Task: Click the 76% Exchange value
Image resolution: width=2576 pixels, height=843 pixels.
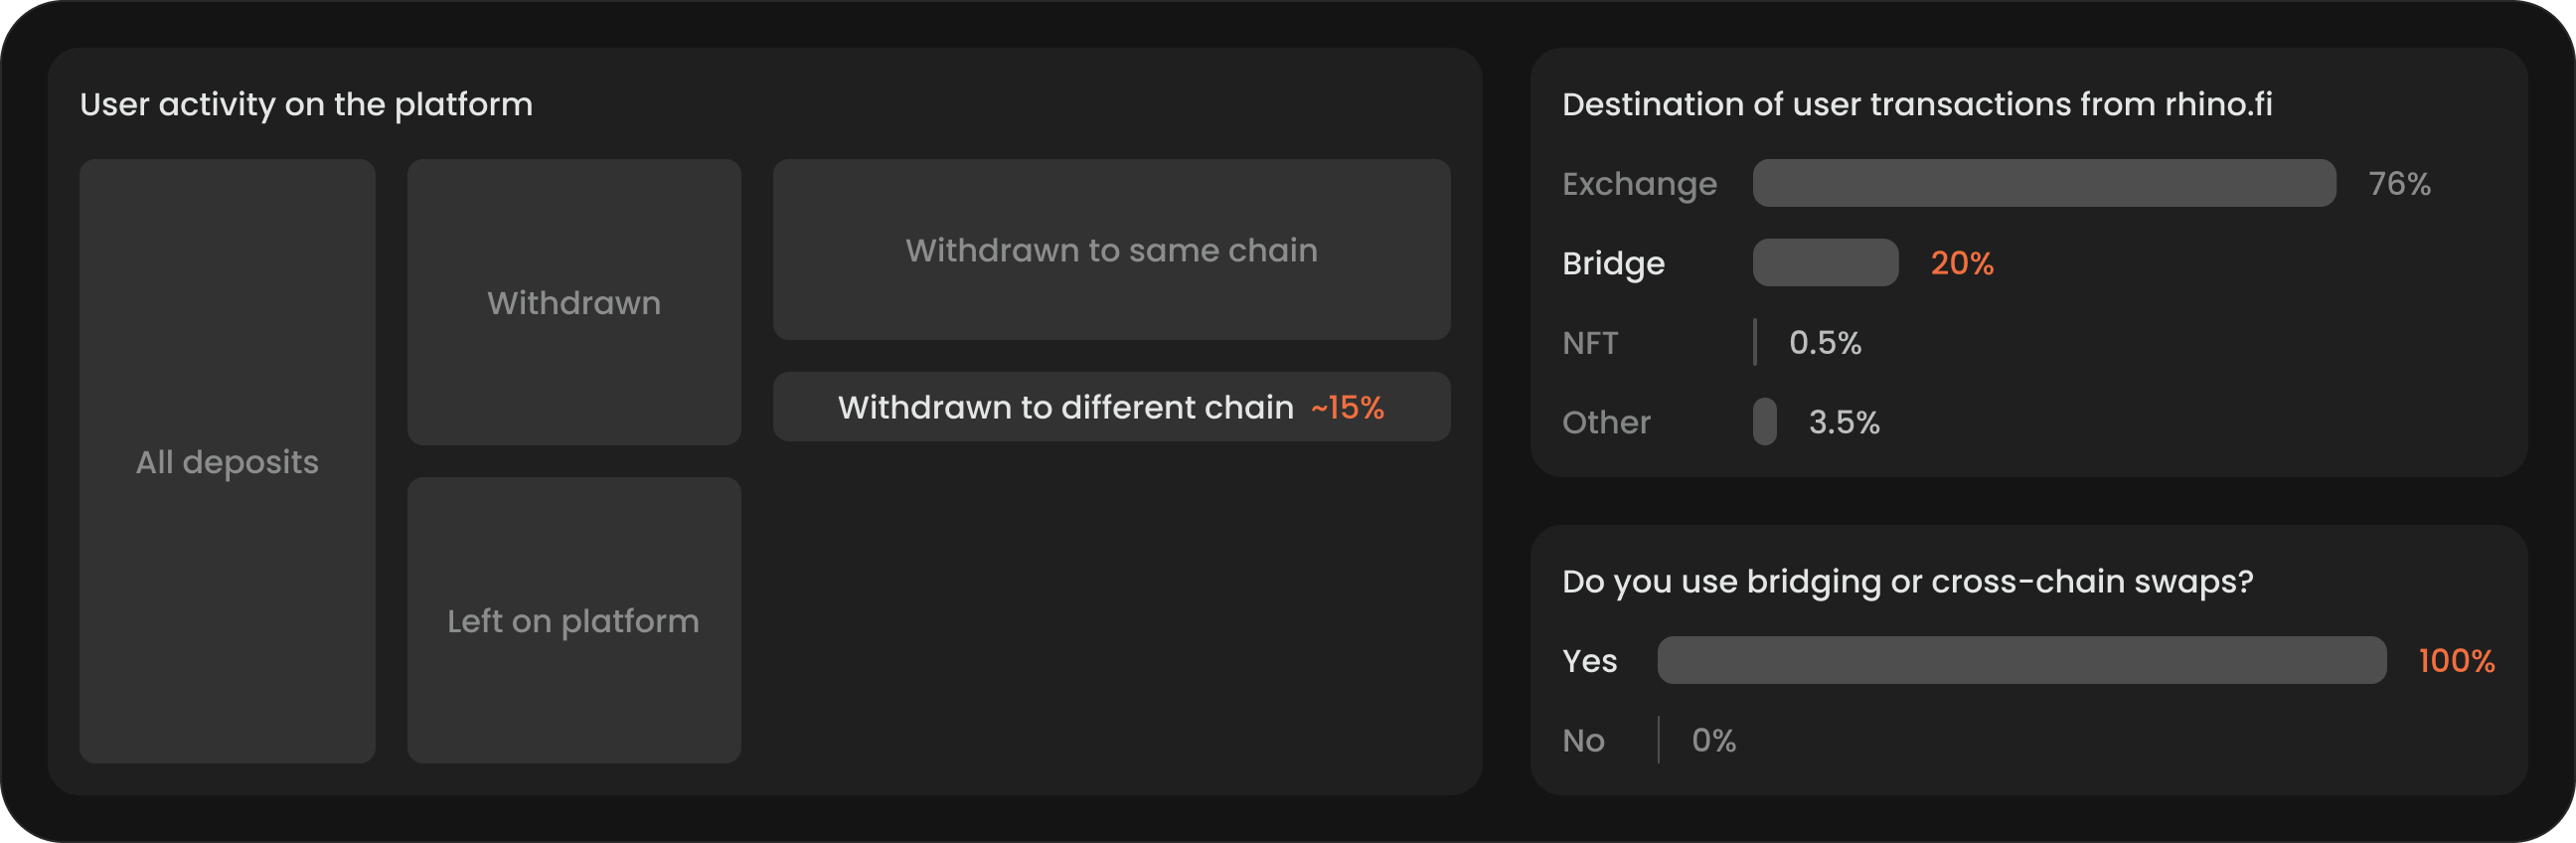Action: (2398, 184)
